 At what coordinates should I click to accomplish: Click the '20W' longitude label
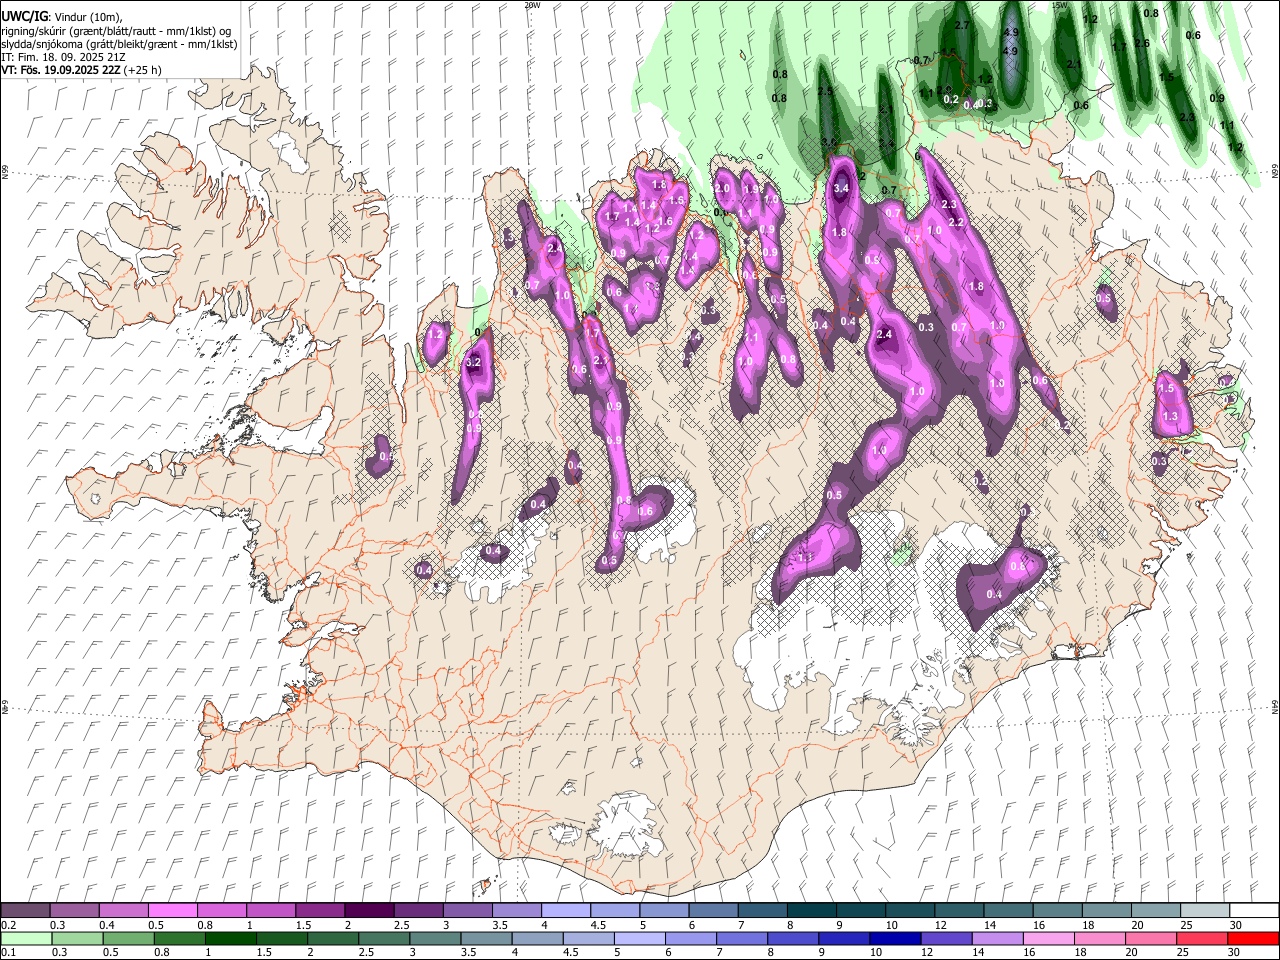(x=532, y=5)
